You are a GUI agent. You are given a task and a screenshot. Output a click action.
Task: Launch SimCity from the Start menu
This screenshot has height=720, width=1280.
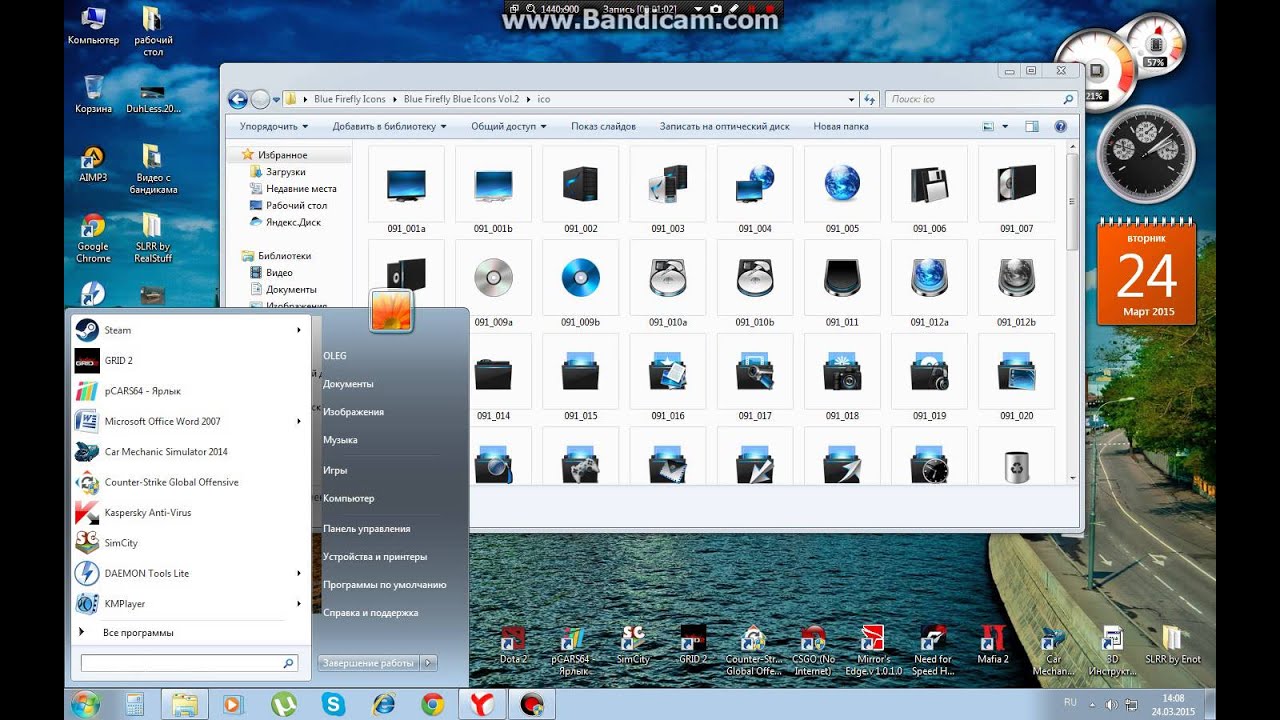click(x=189, y=543)
